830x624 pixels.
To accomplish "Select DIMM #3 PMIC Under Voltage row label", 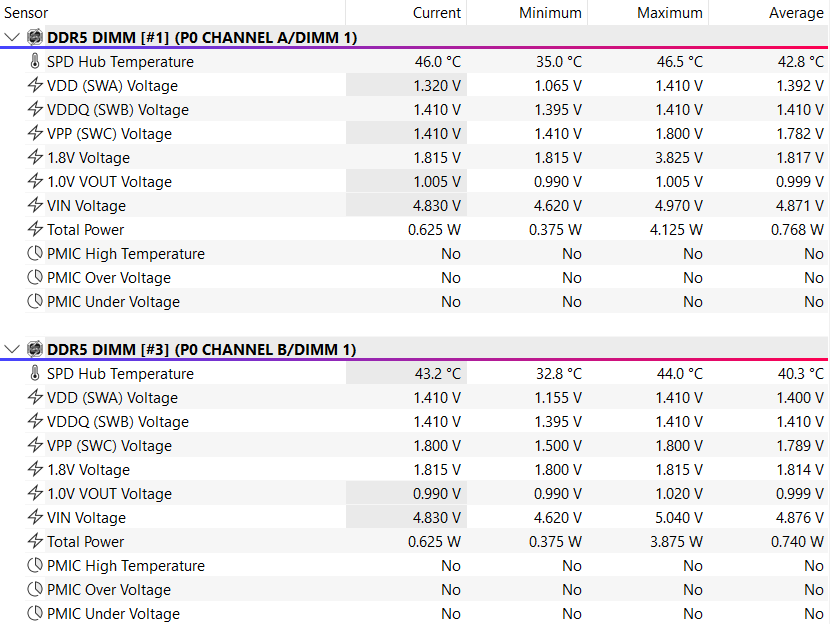I will 113,613.
